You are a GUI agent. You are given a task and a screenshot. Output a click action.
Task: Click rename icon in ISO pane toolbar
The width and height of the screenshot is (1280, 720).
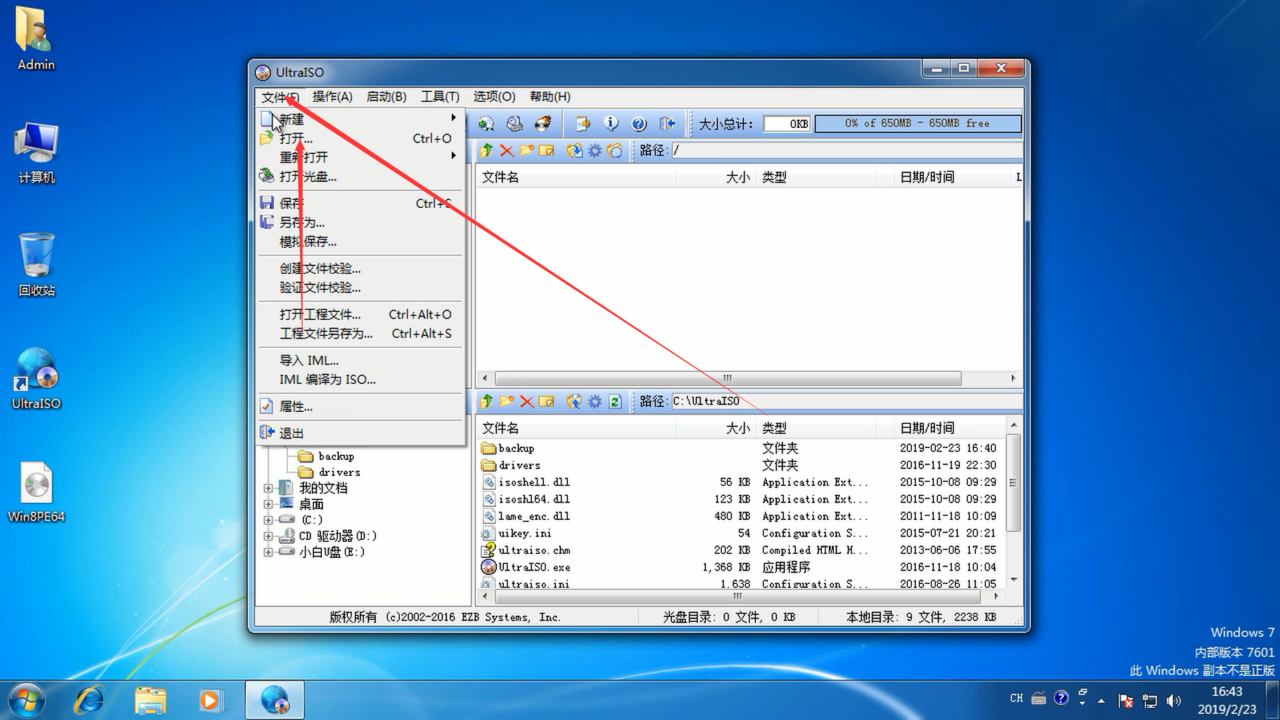click(547, 150)
